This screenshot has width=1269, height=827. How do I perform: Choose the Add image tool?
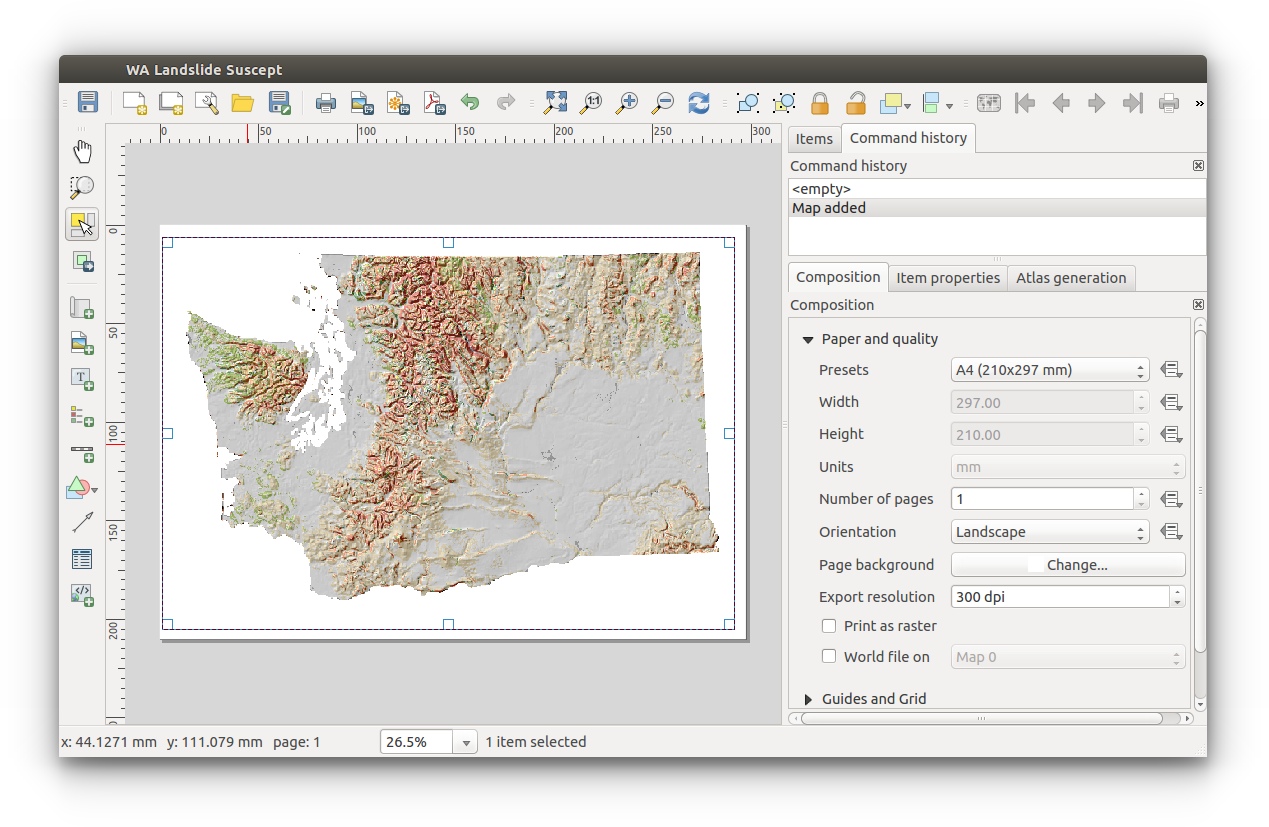82,343
